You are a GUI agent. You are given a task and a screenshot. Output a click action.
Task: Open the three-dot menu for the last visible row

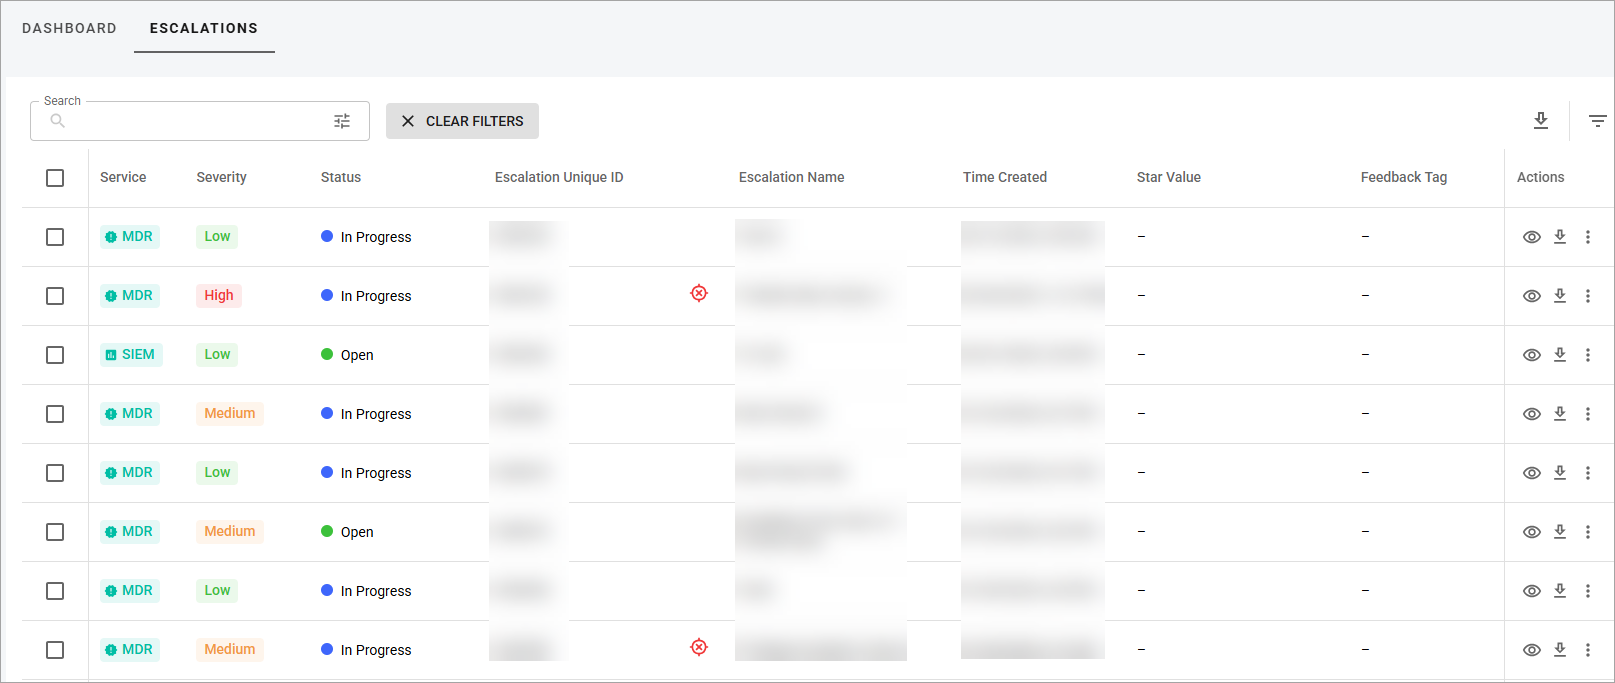click(x=1588, y=650)
